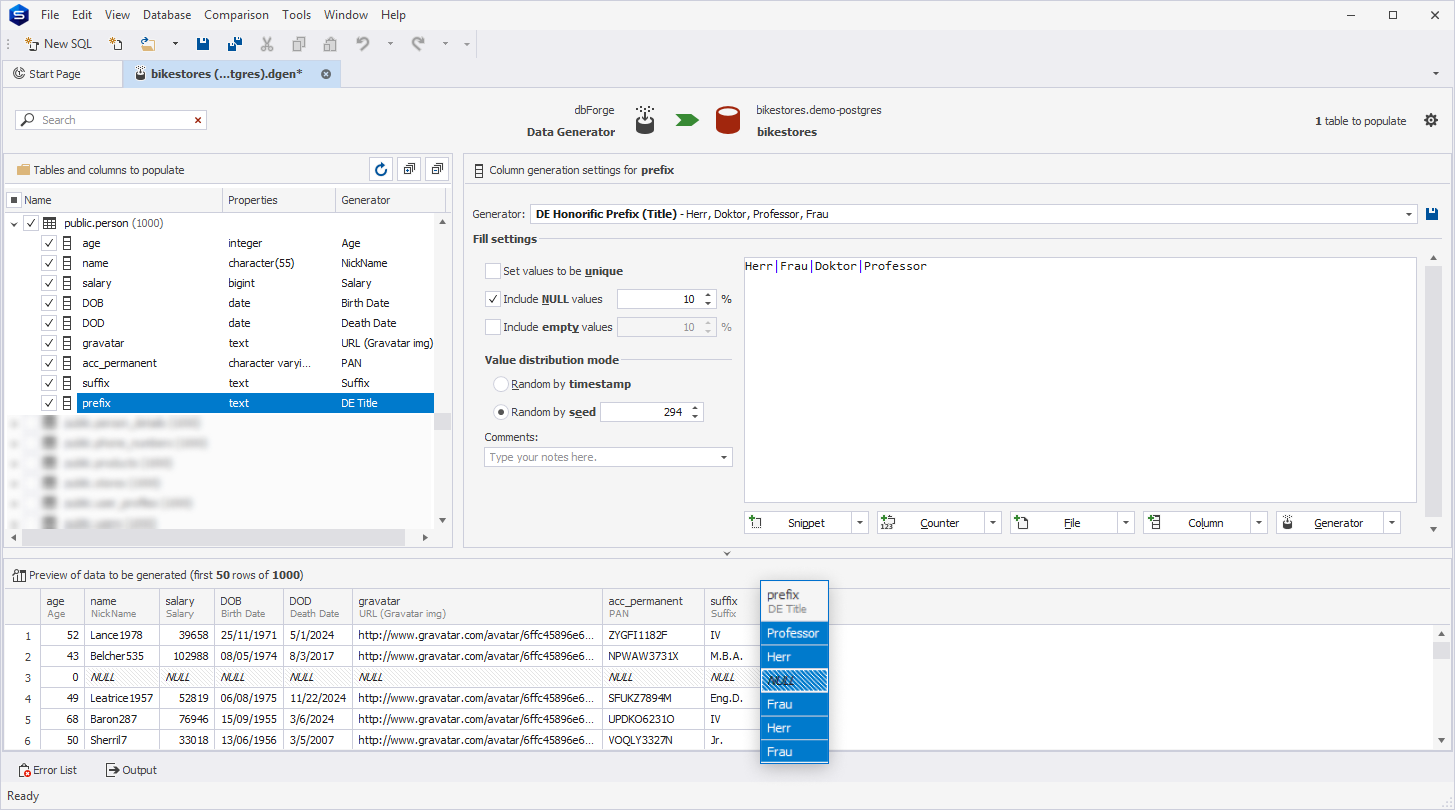
Task: Click the tab list dropdown arrow at the right
Action: click(1436, 74)
